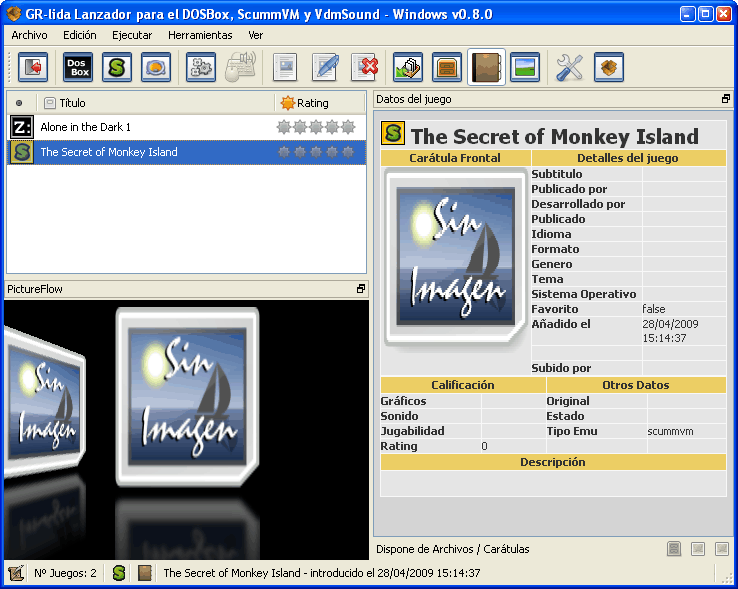Click last cover availability icon
This screenshot has width=738, height=589.
tap(722, 549)
